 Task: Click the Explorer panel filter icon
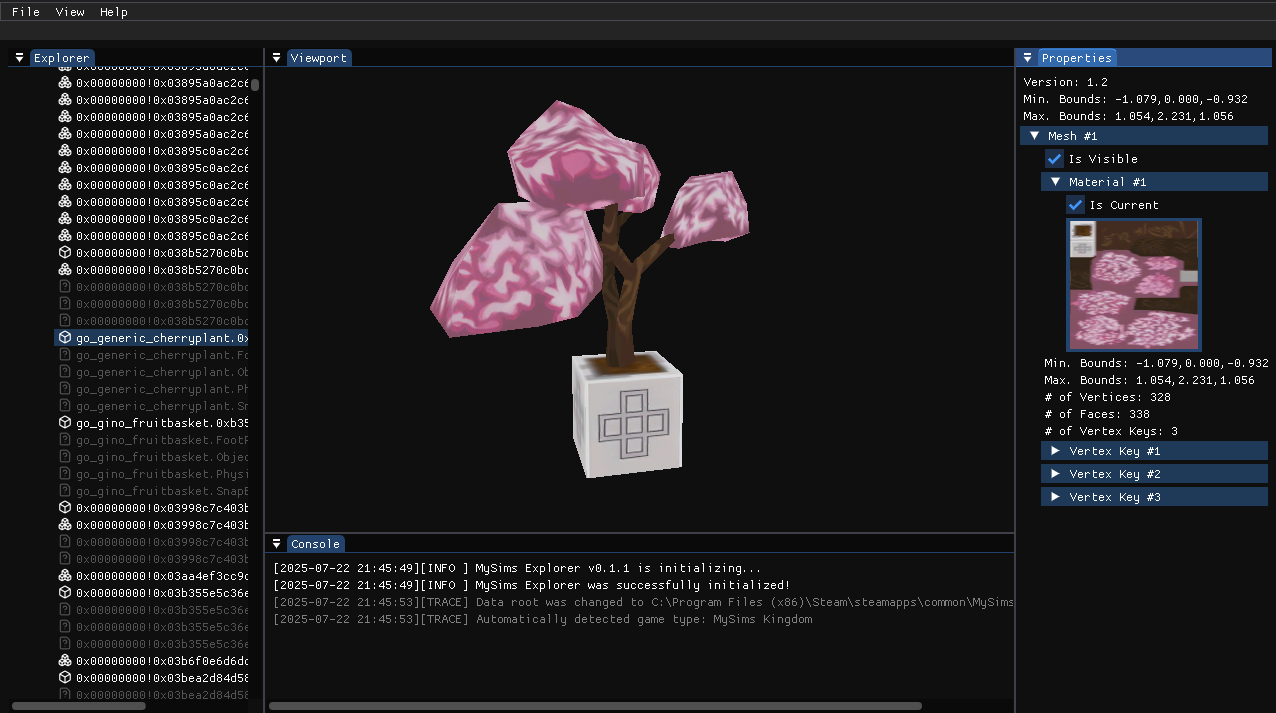[18, 57]
